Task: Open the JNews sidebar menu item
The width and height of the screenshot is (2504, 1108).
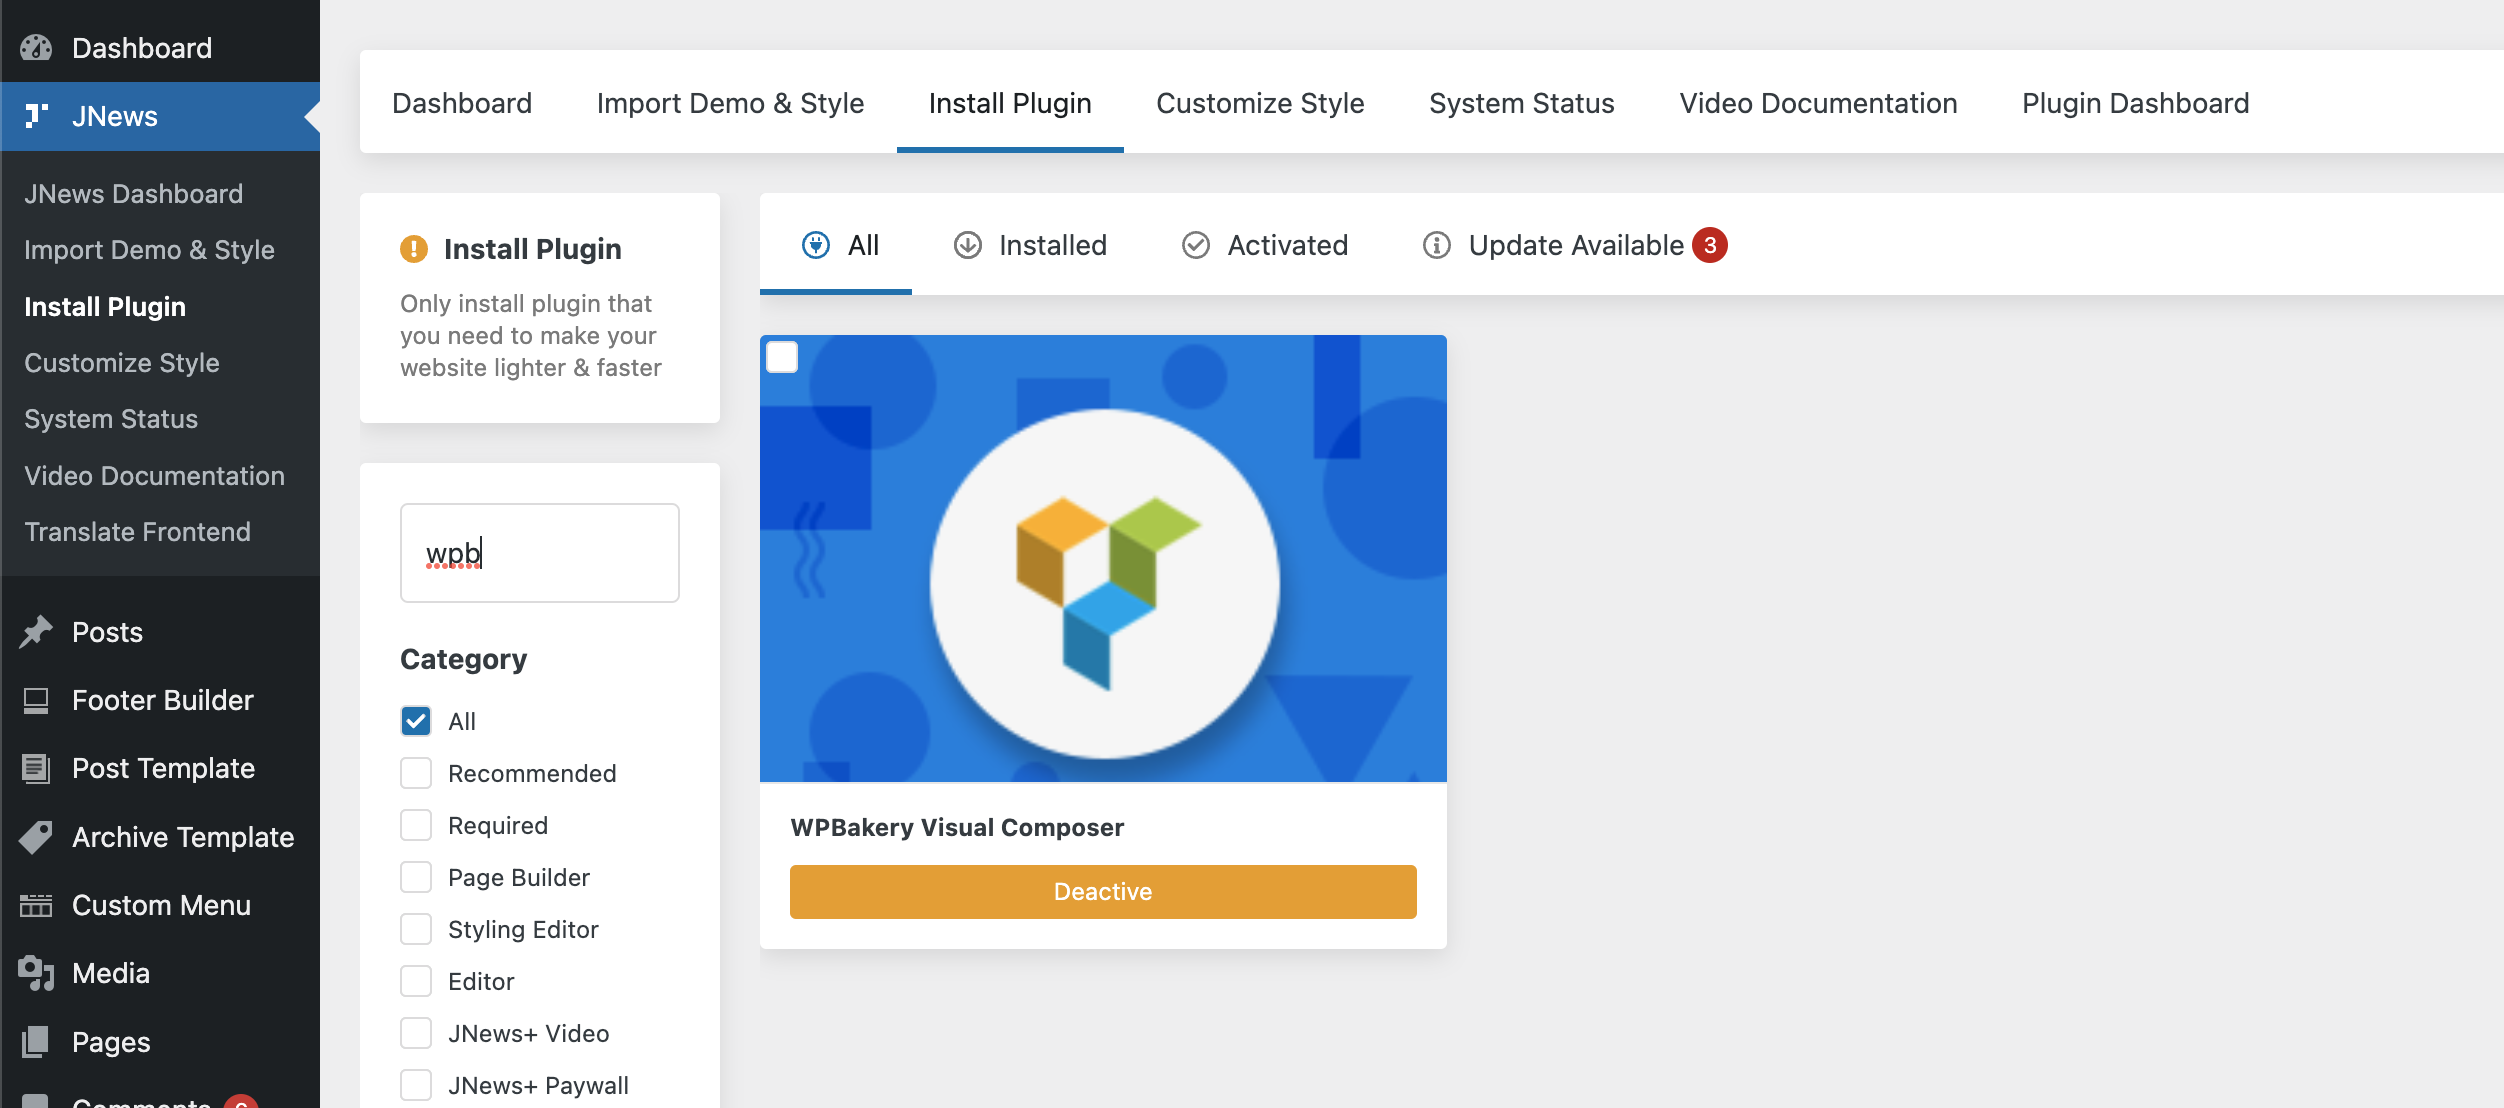Action: click(x=160, y=116)
